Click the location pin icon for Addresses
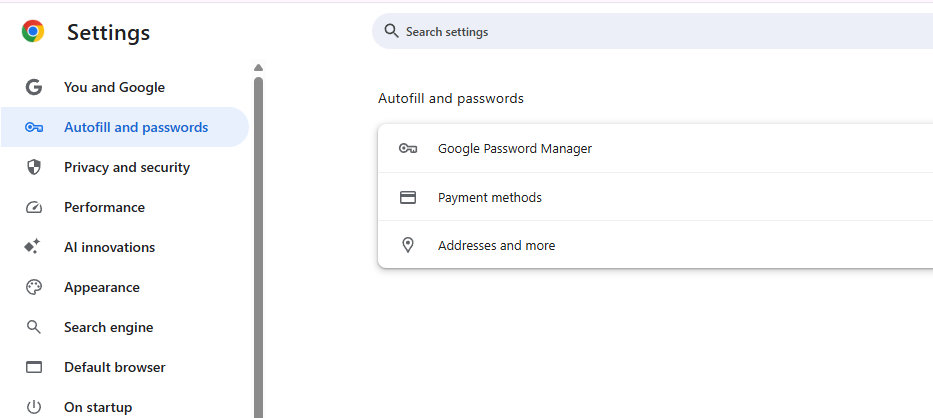The height and width of the screenshot is (418, 933). tap(407, 245)
